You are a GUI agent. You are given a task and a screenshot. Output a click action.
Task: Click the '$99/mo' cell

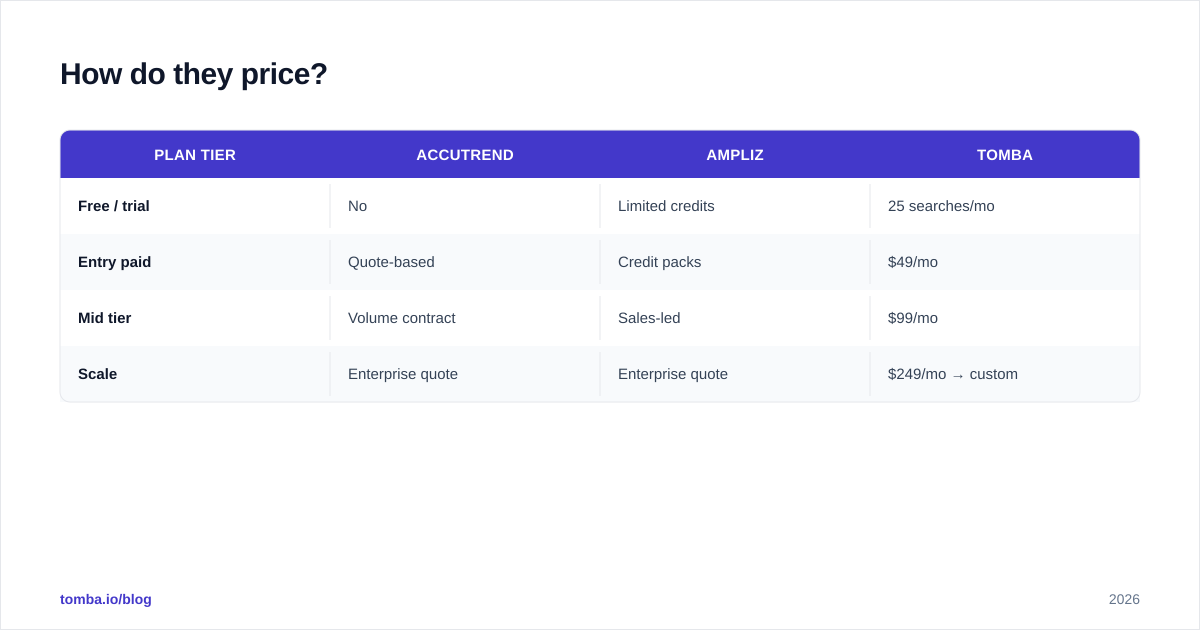(1005, 318)
